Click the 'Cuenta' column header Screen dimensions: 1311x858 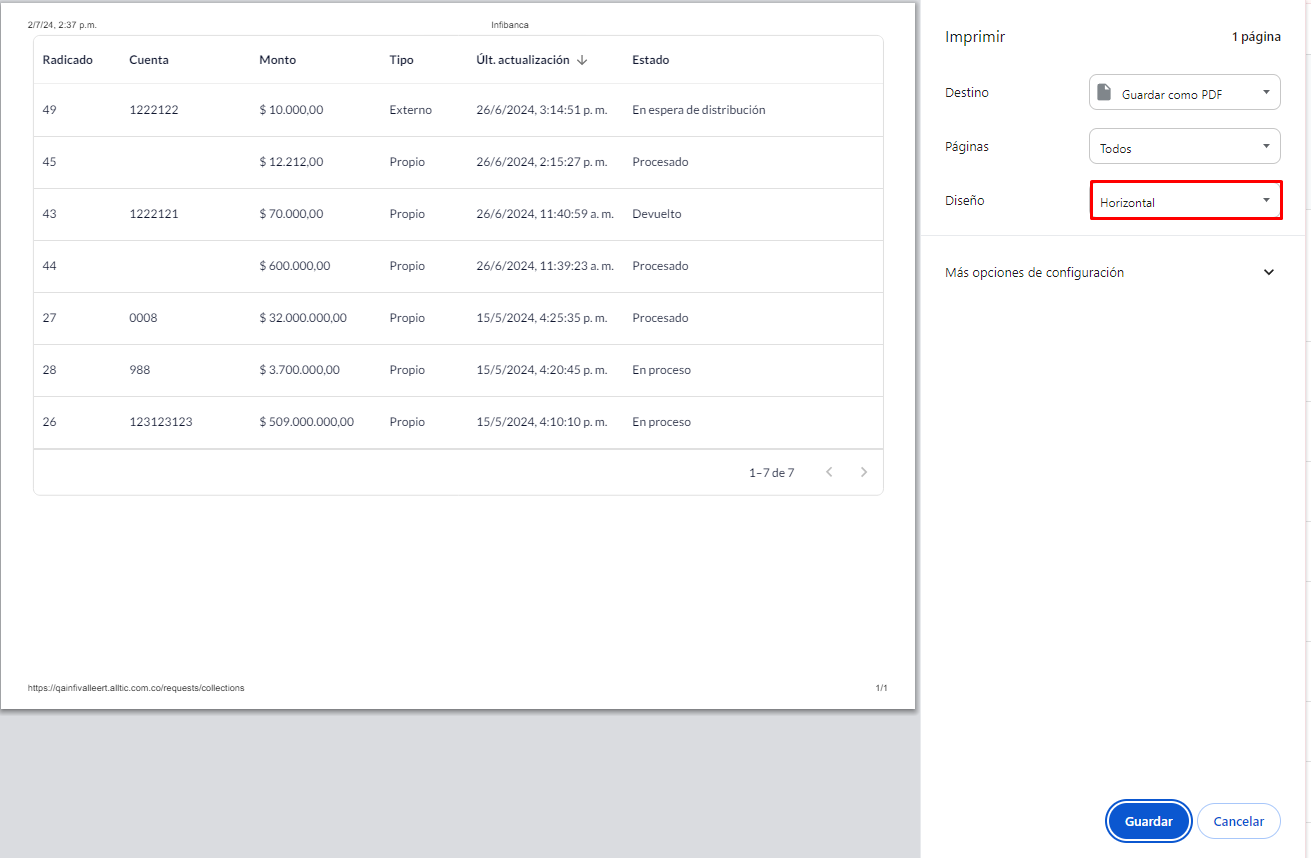pos(149,60)
